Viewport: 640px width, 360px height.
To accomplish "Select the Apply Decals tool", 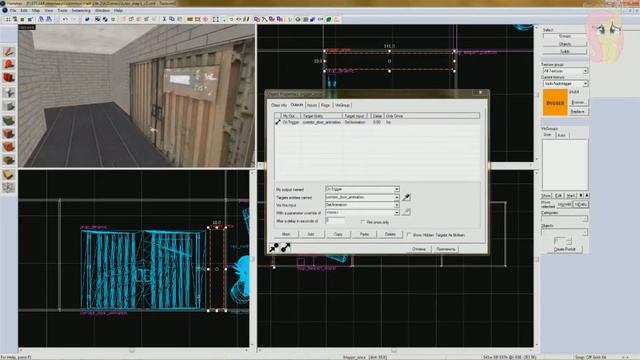I will [x=9, y=147].
